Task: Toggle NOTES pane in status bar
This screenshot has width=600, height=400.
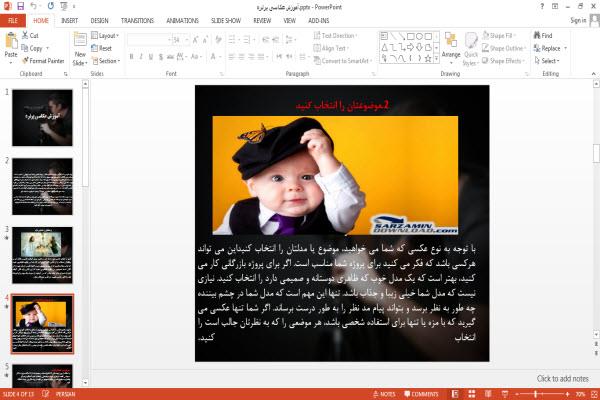Action: coord(384,394)
